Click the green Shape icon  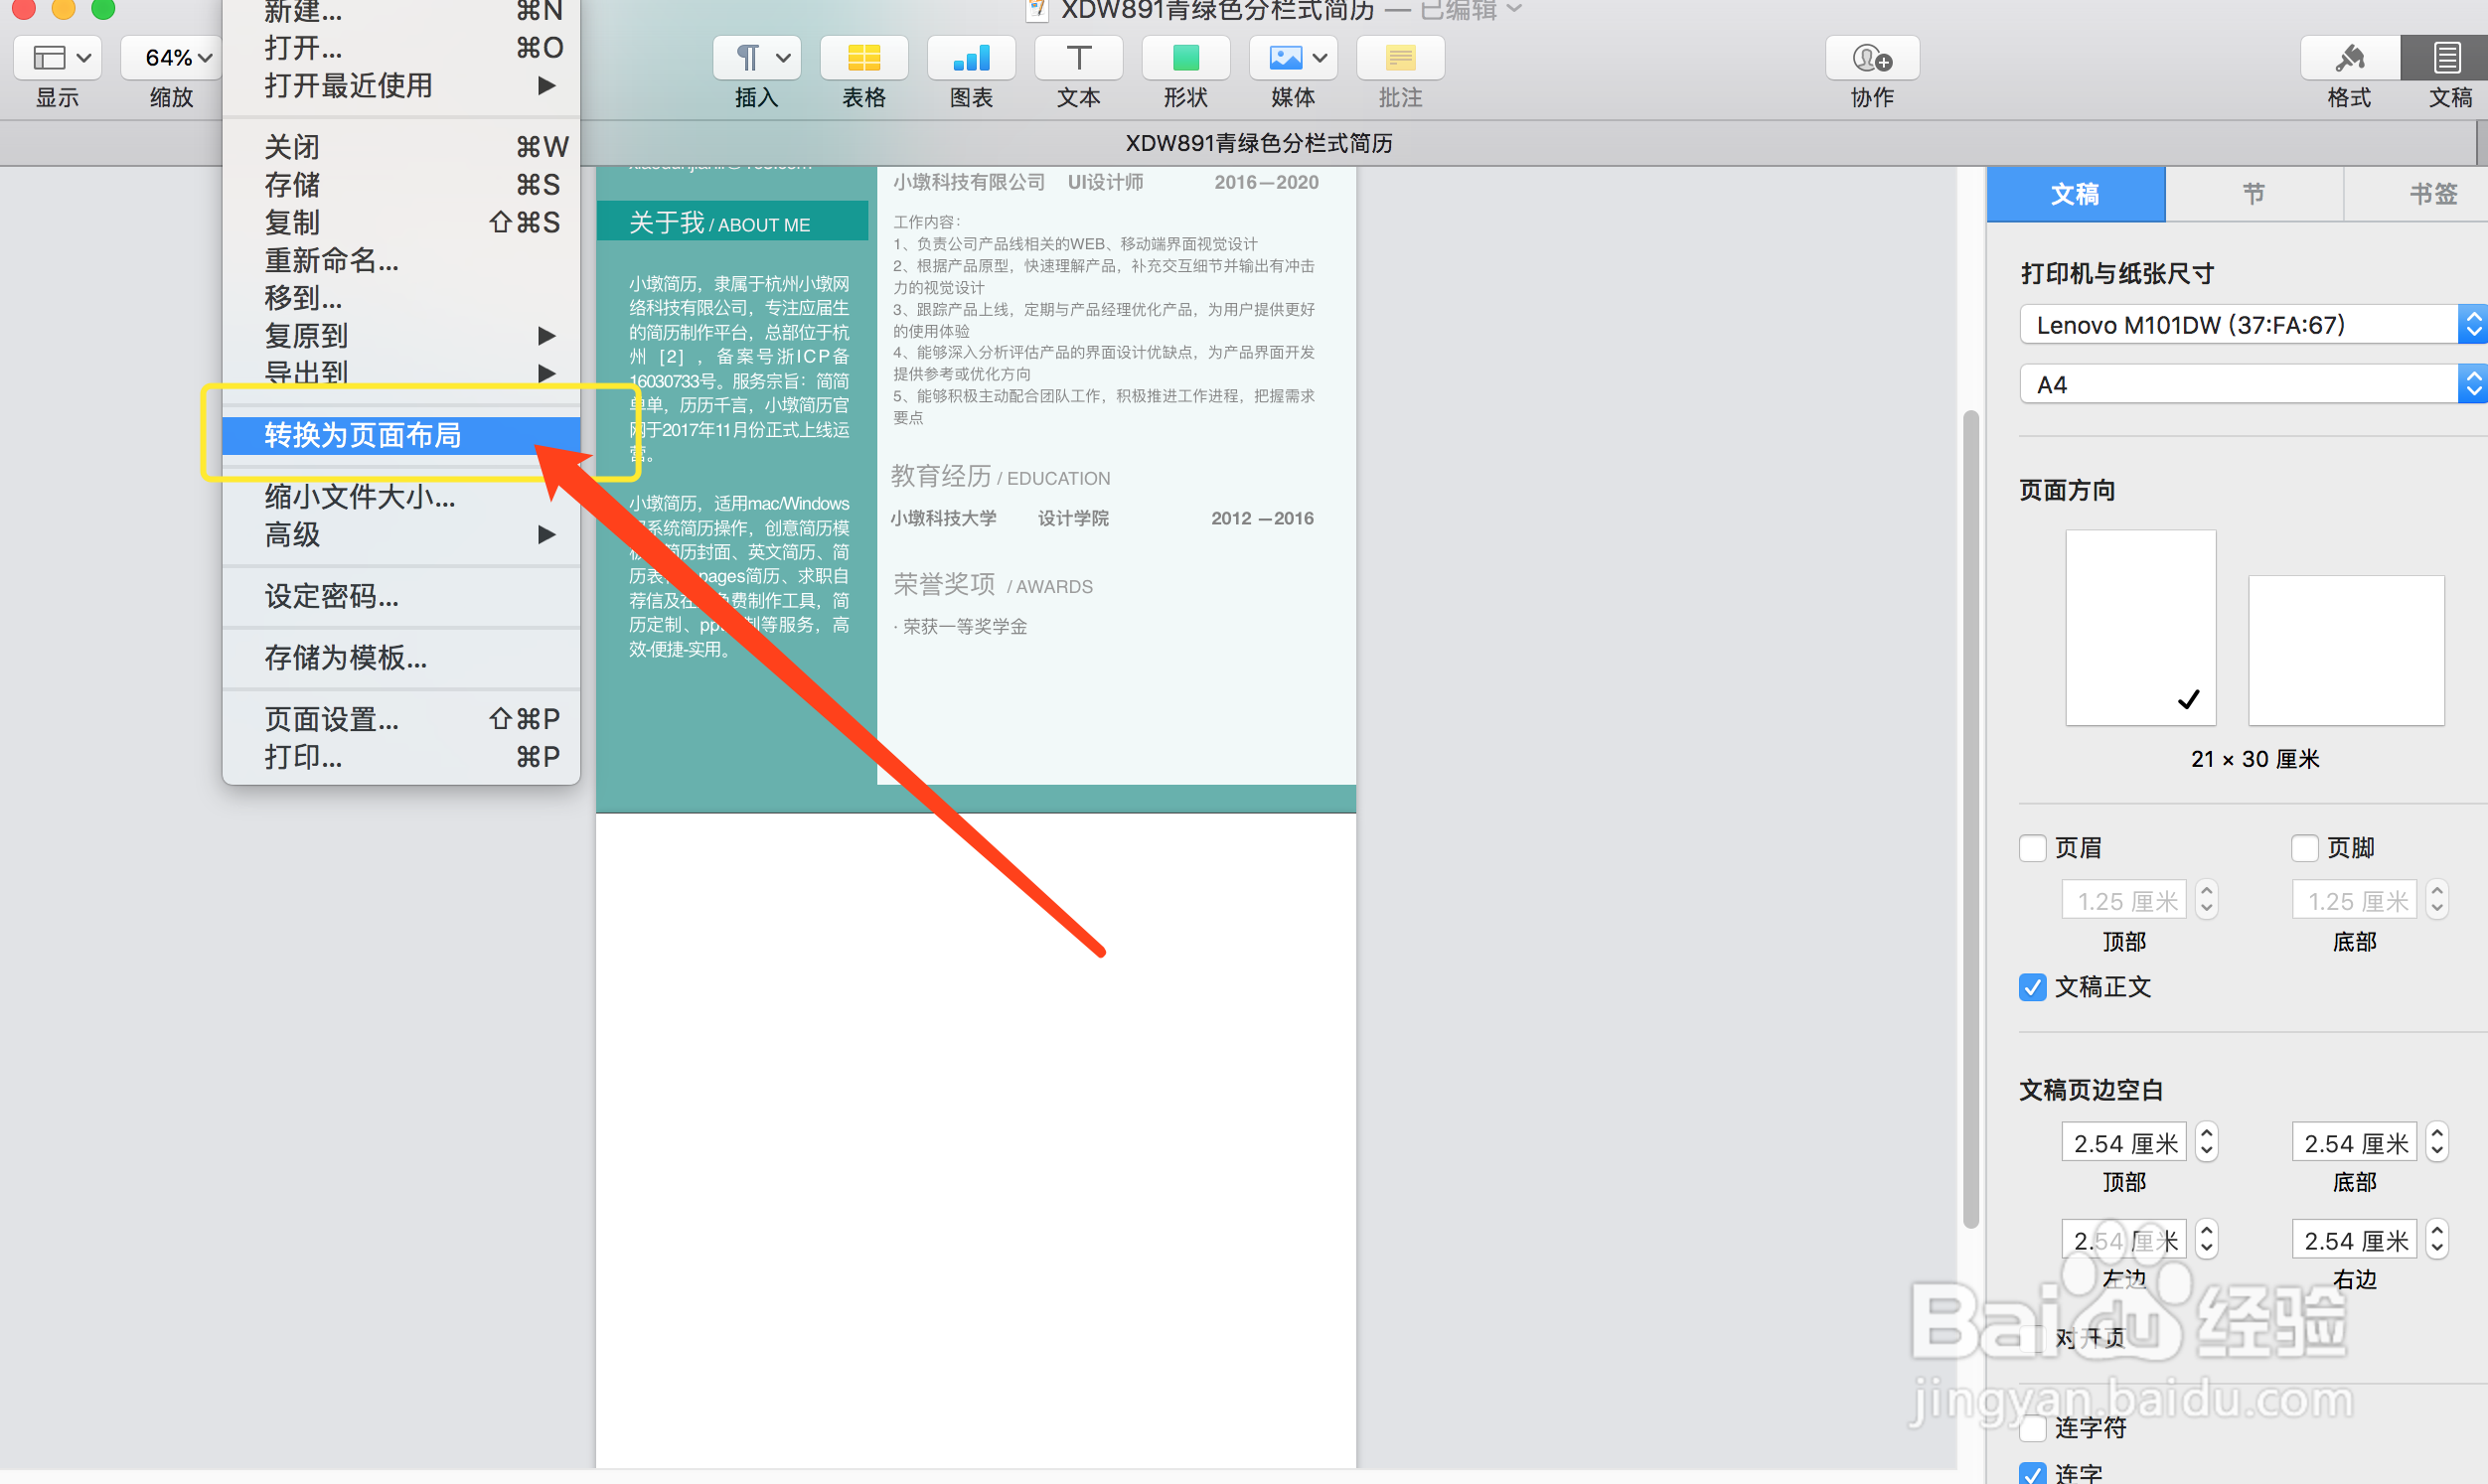click(1185, 58)
